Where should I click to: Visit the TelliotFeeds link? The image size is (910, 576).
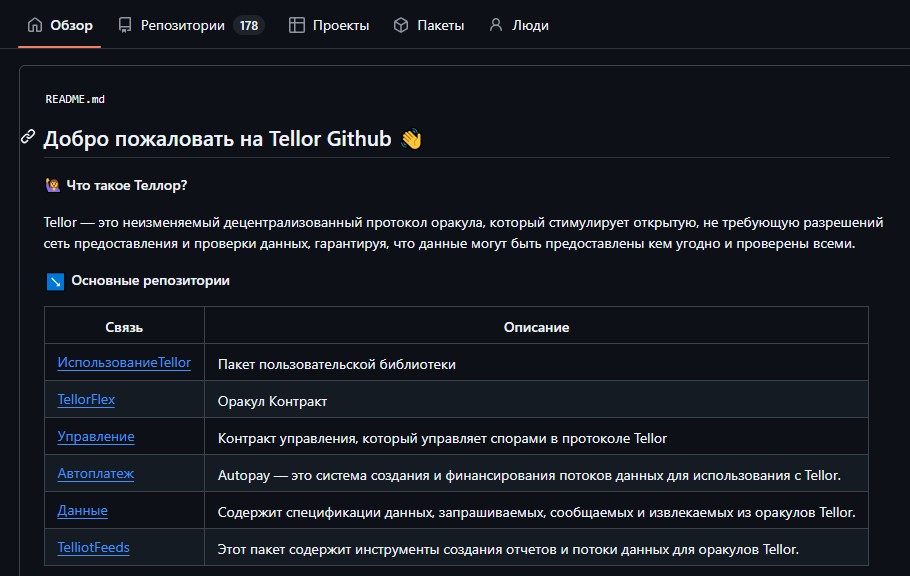(x=94, y=548)
